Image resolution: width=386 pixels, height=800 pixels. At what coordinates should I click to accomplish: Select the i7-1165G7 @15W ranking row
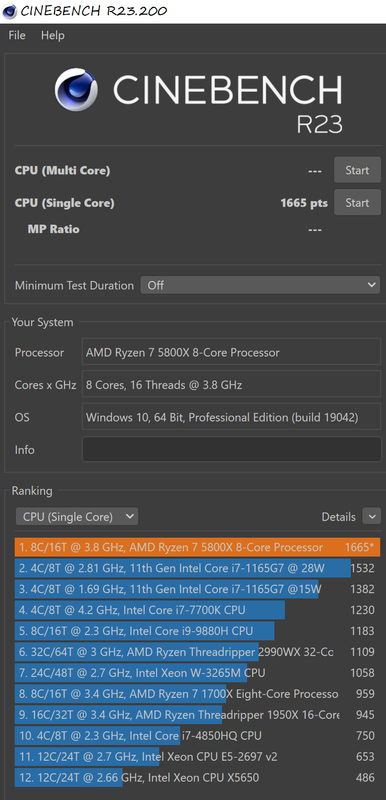tap(197, 589)
